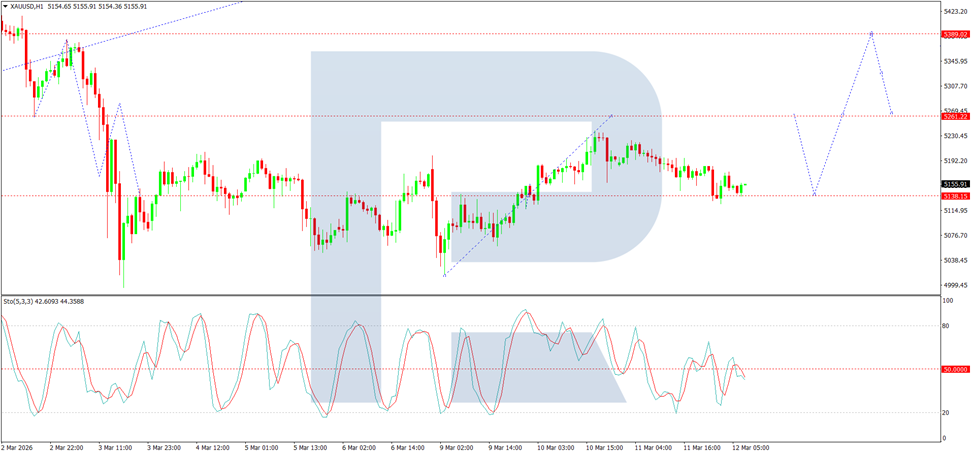Click the stochastic 80 level label
Viewport: 973px width, 454px height.
pyautogui.click(x=946, y=326)
